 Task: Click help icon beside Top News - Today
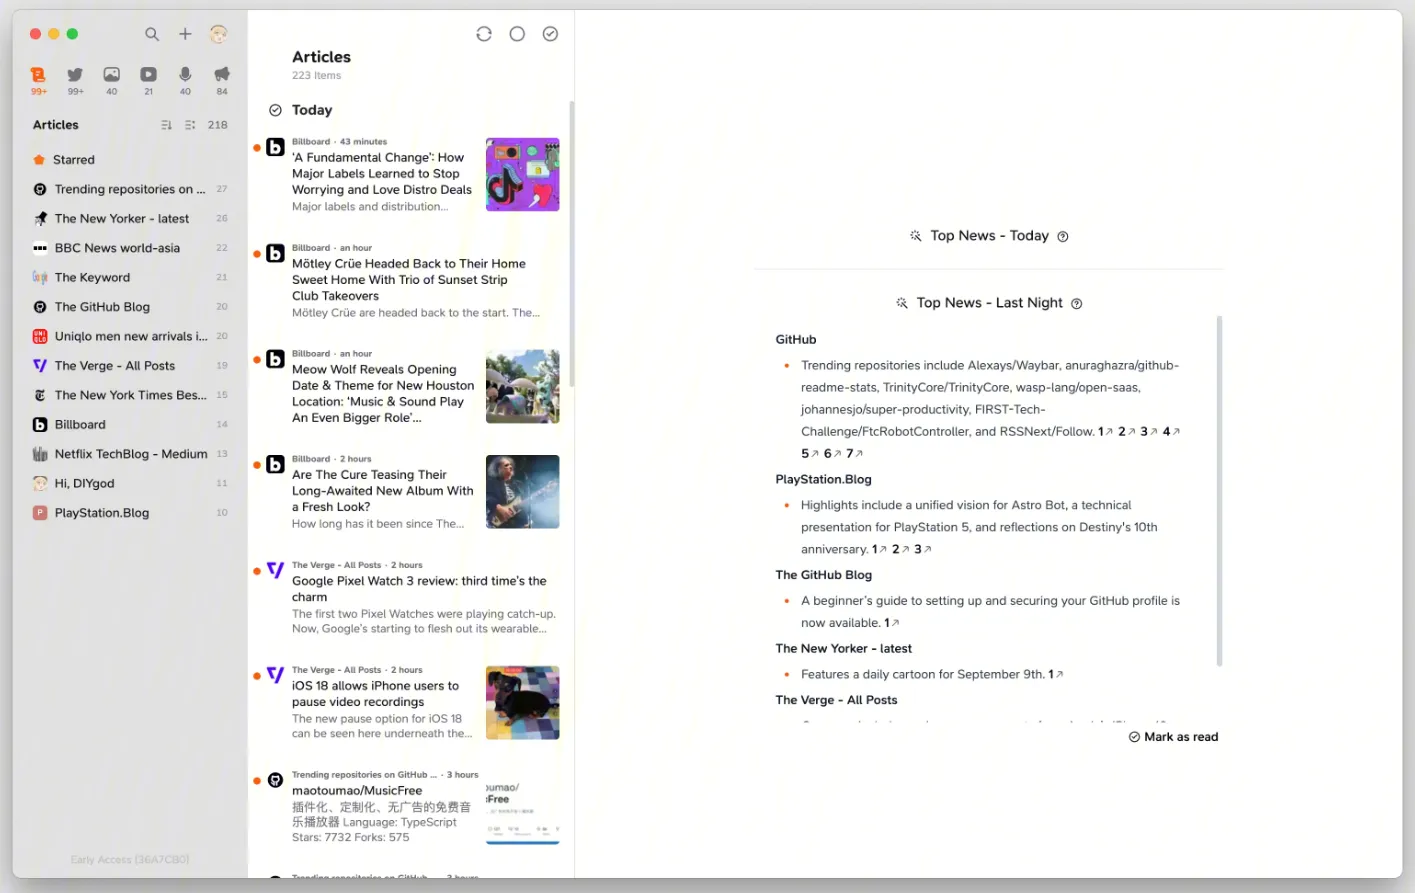tap(1063, 237)
